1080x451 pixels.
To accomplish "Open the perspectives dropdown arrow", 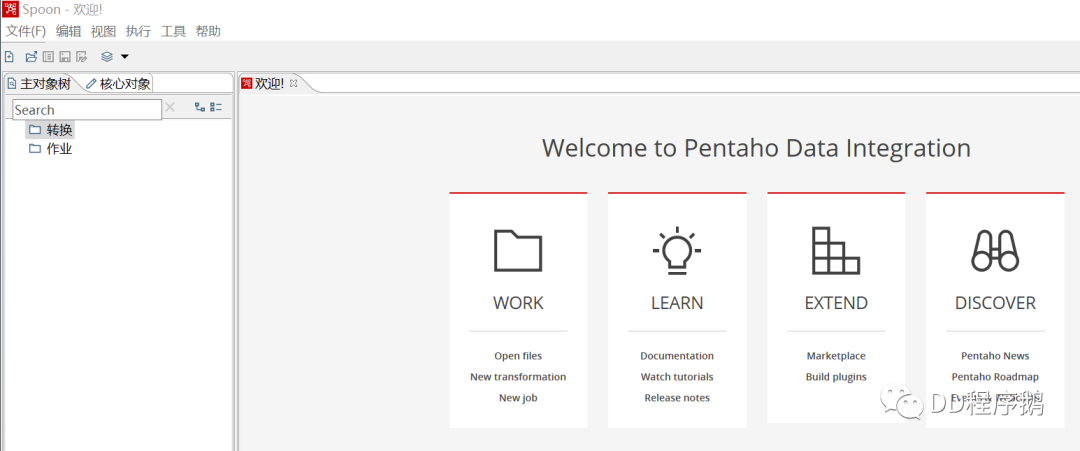I will point(125,56).
